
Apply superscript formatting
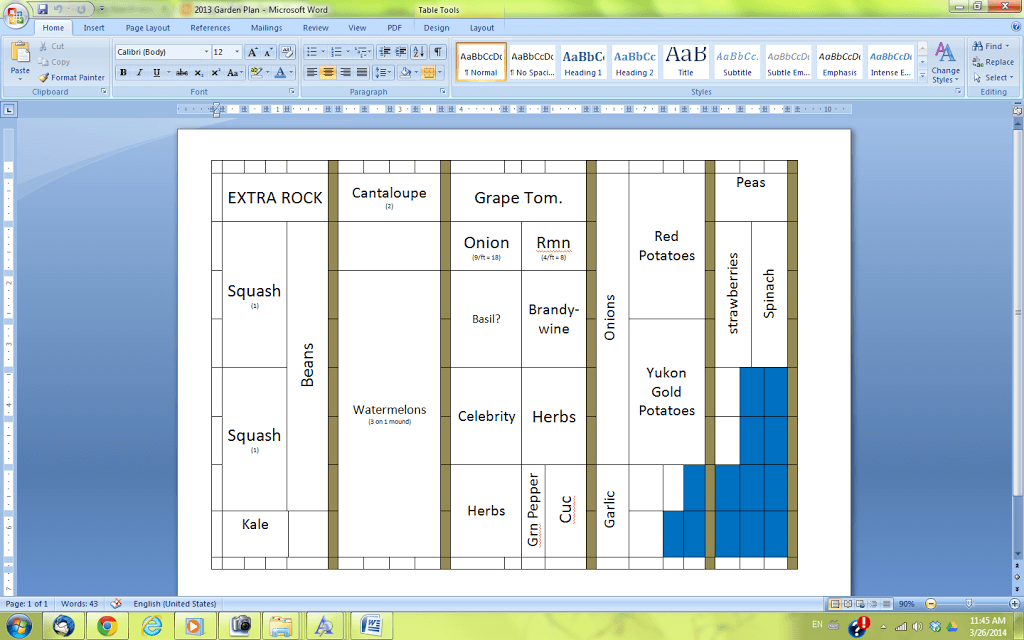pyautogui.click(x=216, y=72)
